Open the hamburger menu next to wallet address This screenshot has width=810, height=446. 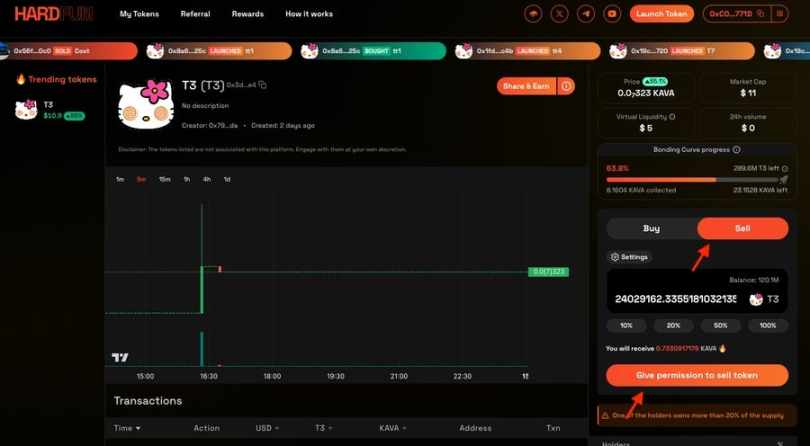point(780,14)
